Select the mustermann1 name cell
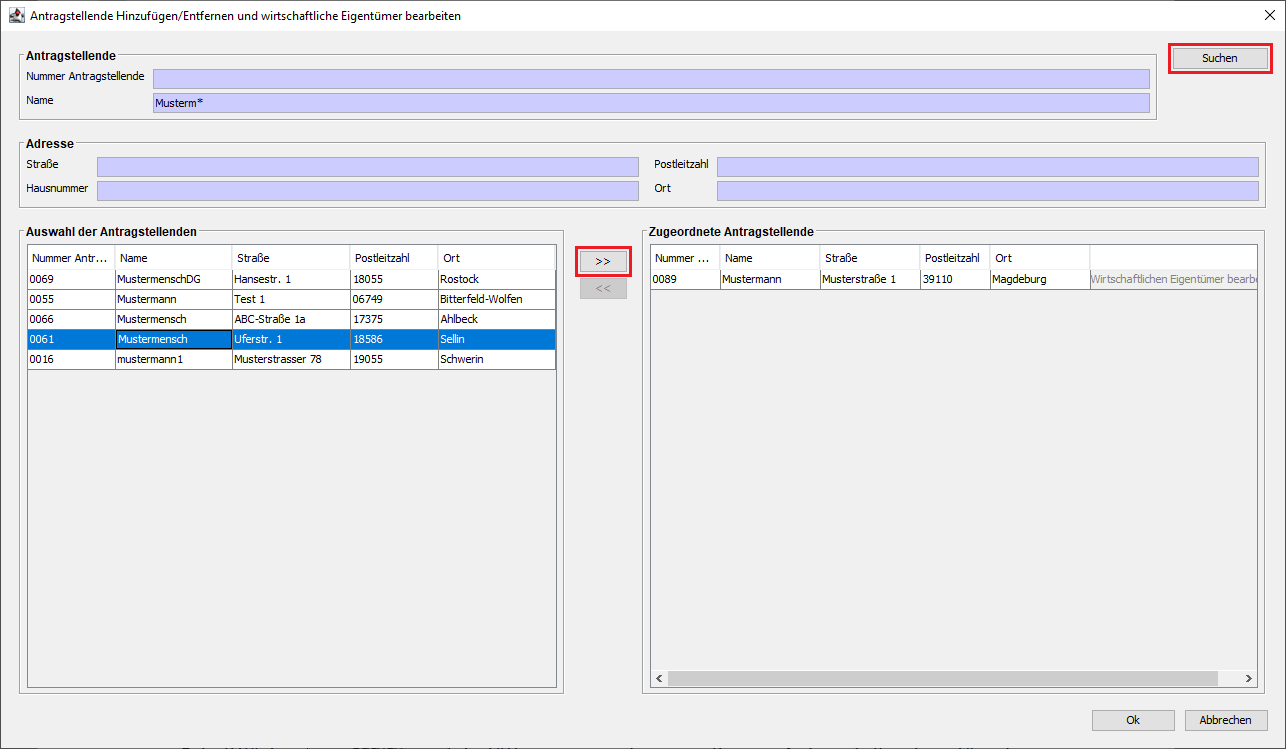Screen dimensions: 1286x749 click(x=174, y=360)
